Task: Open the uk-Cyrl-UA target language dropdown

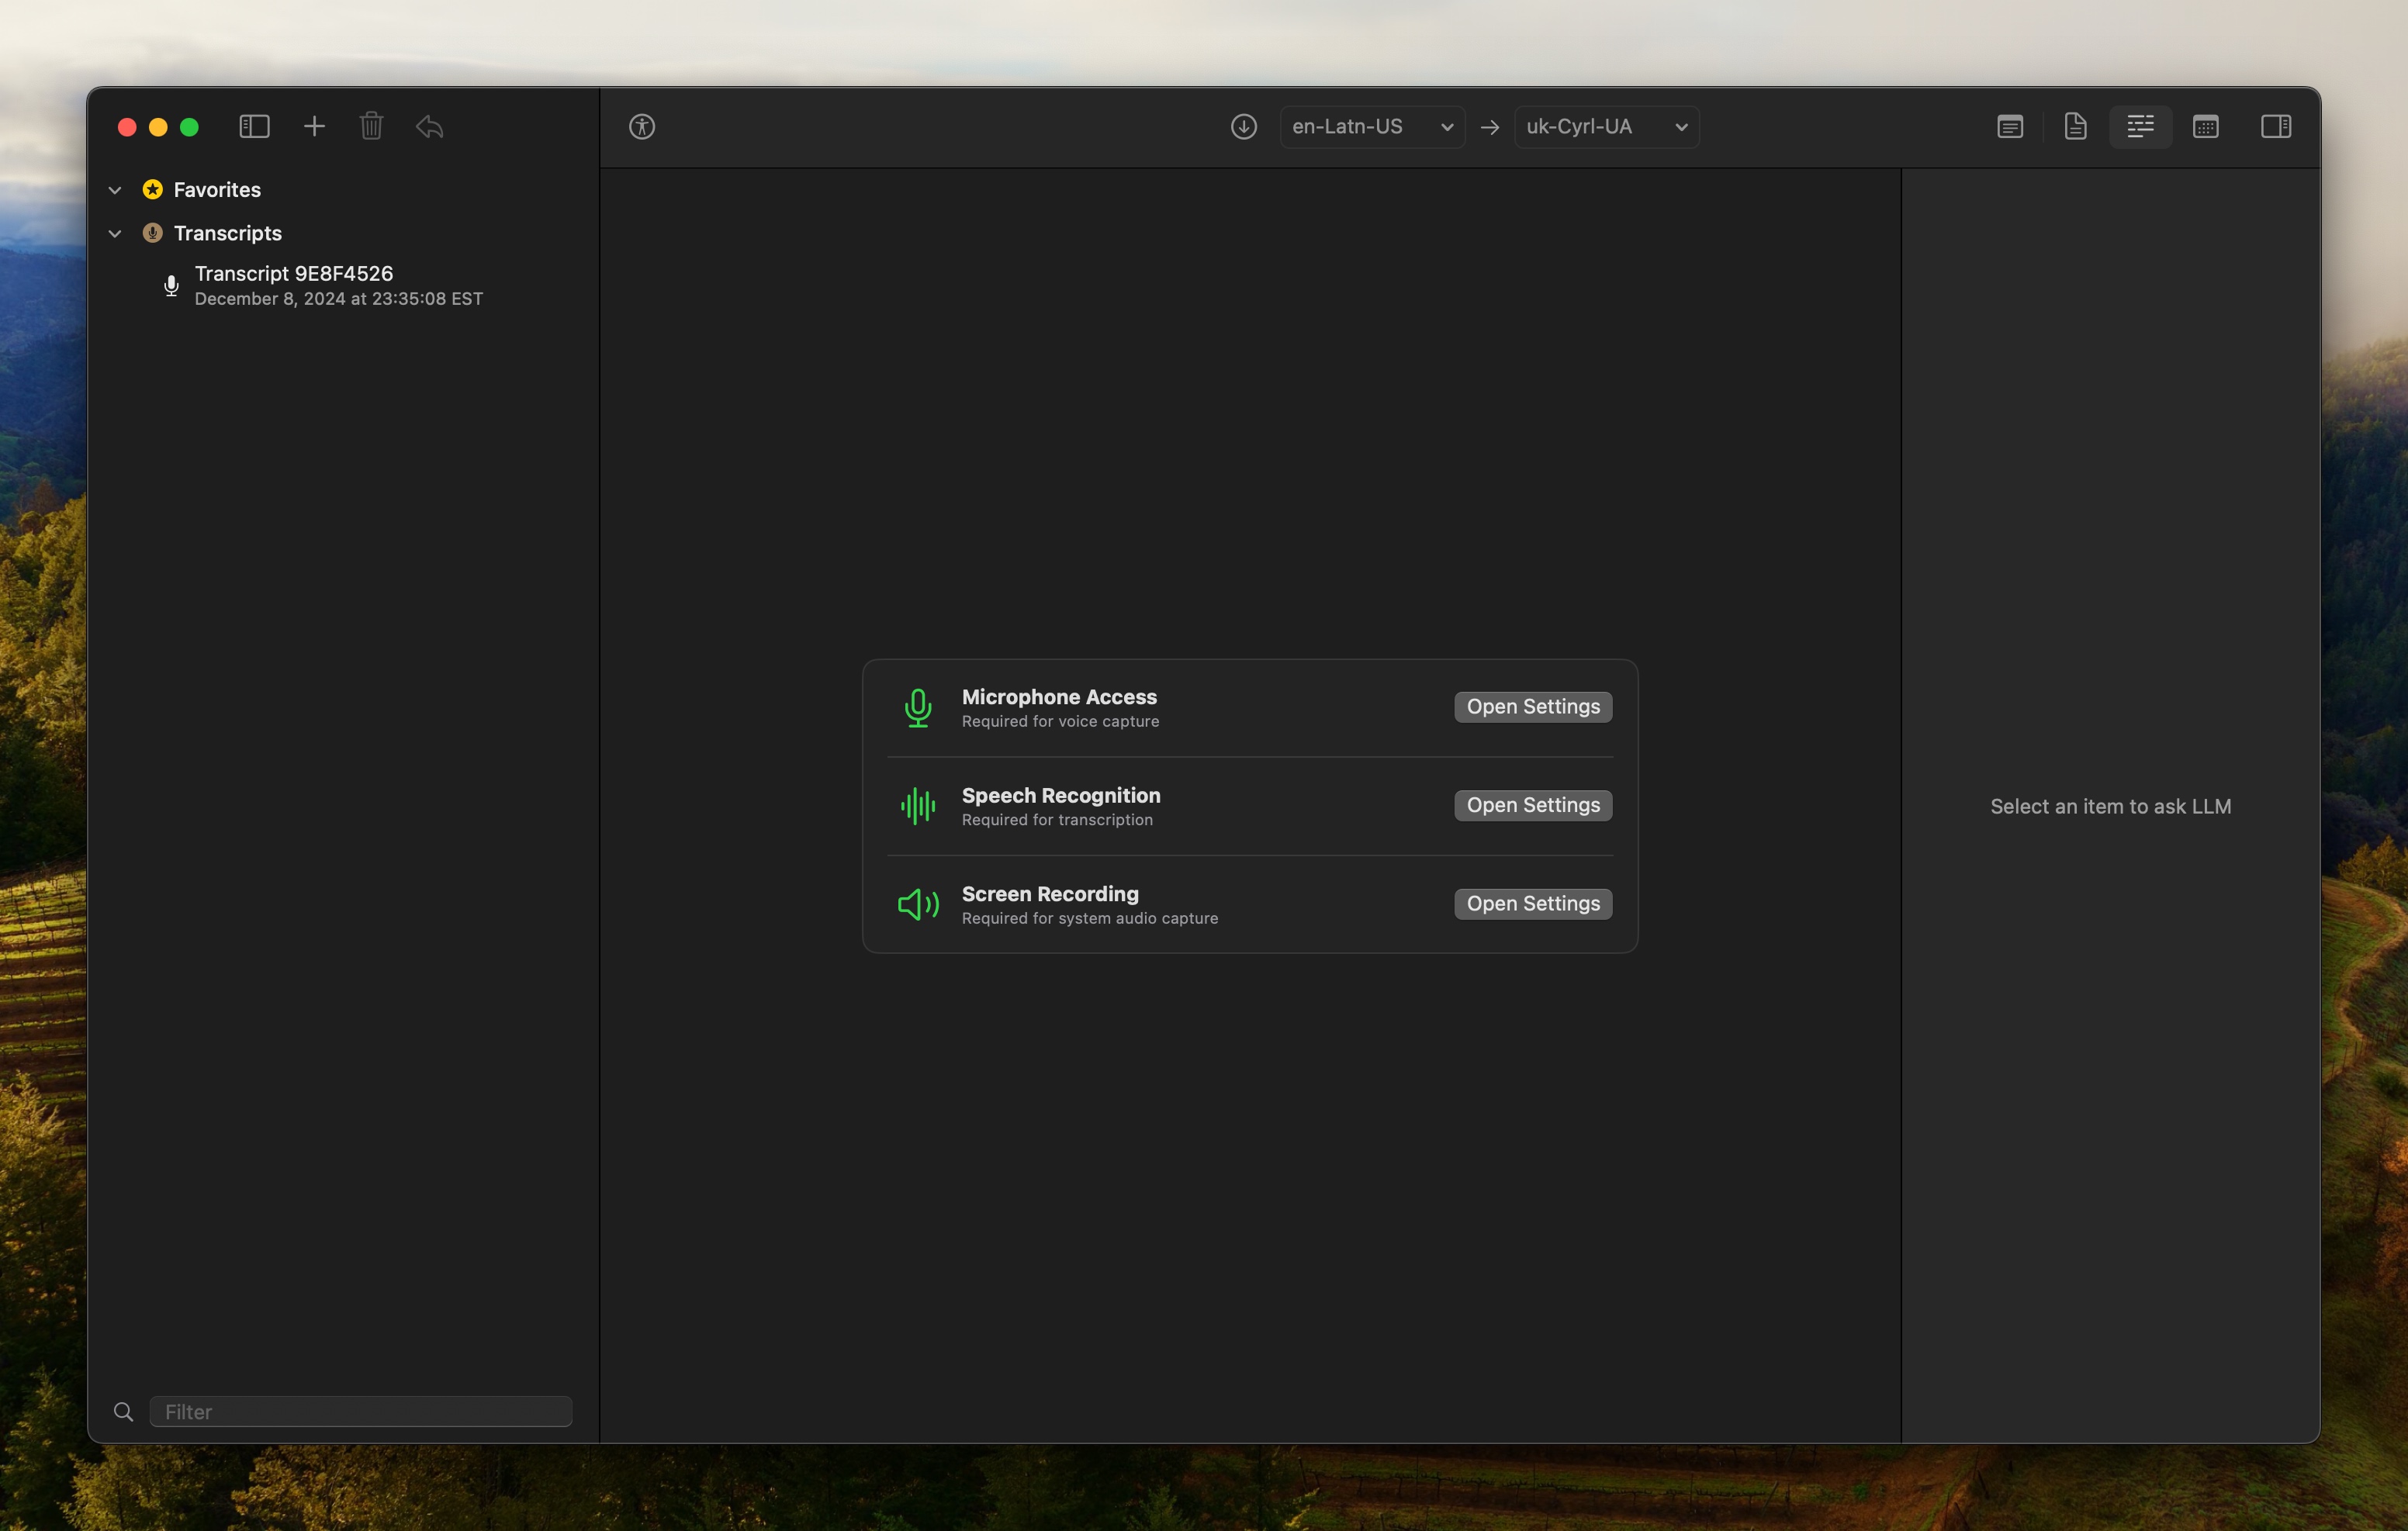Action: tap(1606, 127)
